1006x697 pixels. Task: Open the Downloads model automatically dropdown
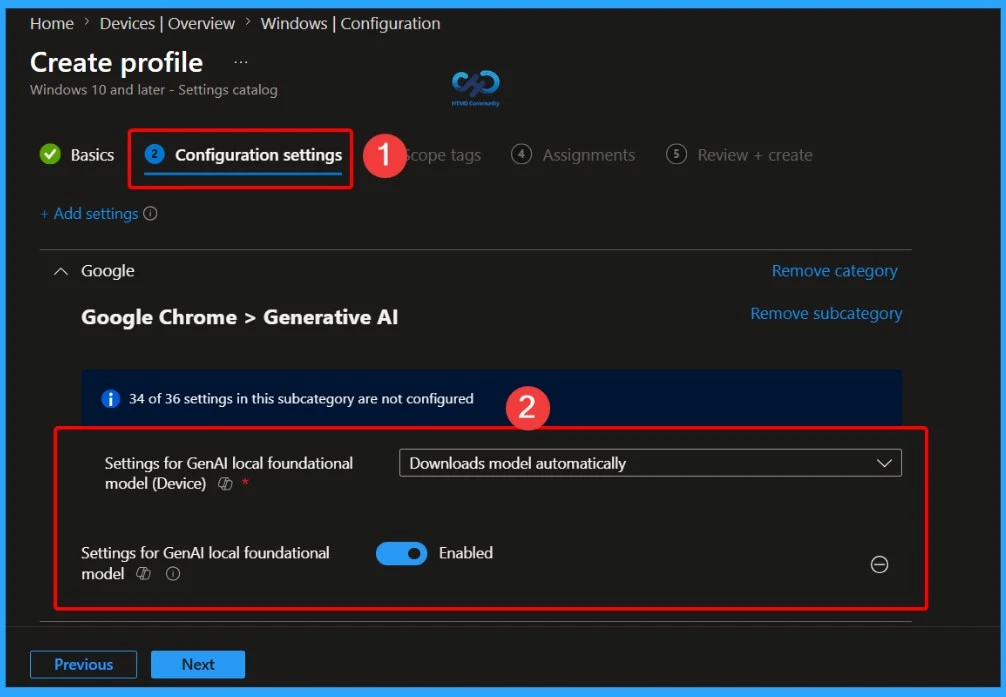(650, 463)
